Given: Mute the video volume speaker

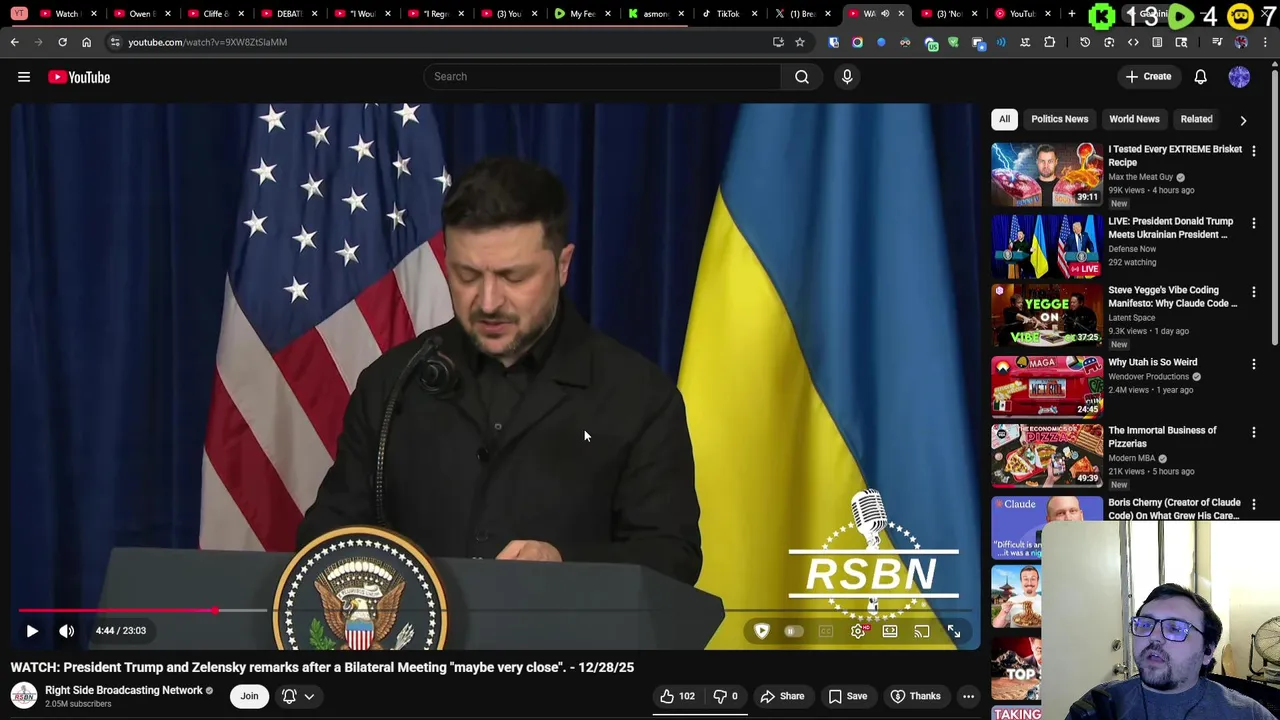Looking at the screenshot, I should click(x=66, y=631).
